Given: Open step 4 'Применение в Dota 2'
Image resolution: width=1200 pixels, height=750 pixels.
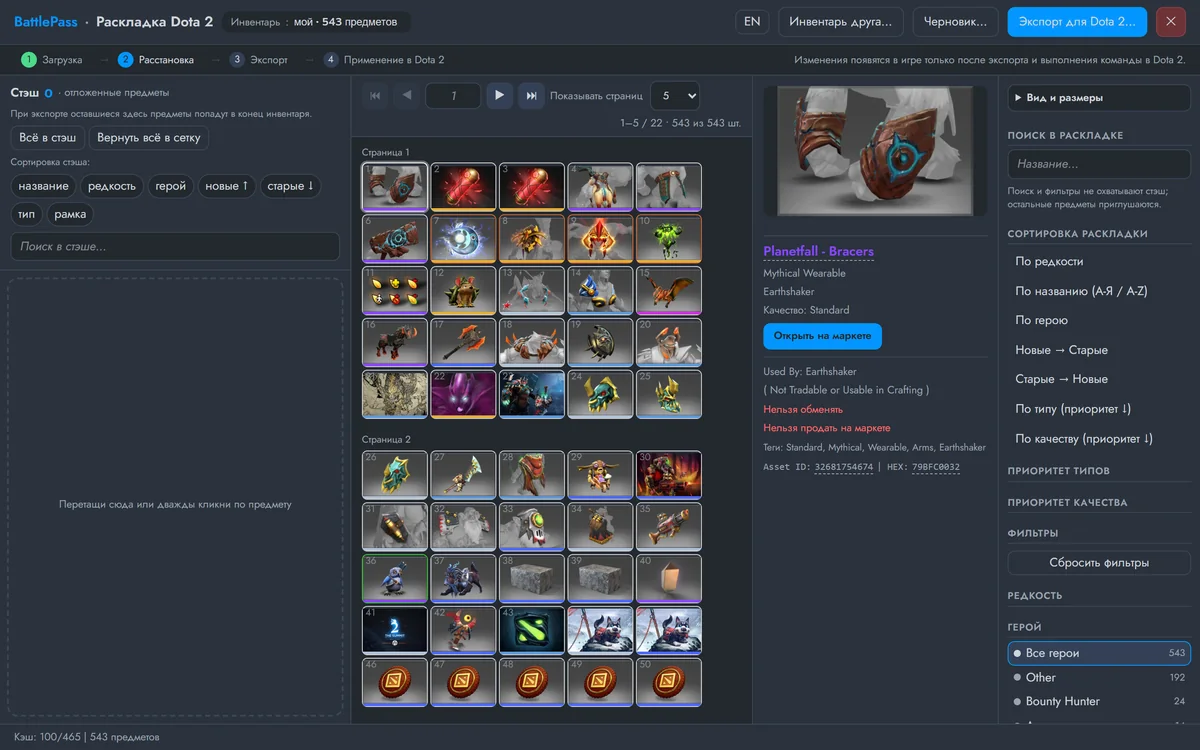Looking at the screenshot, I should pyautogui.click(x=384, y=60).
